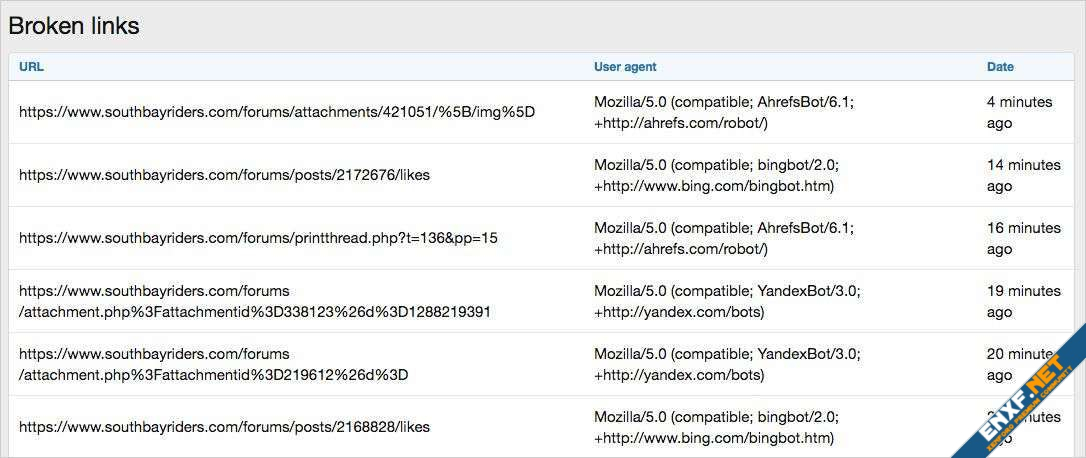Screen dimensions: 1086x458
Task: Click the "19 minutes ago" date
Action: [1023, 301]
